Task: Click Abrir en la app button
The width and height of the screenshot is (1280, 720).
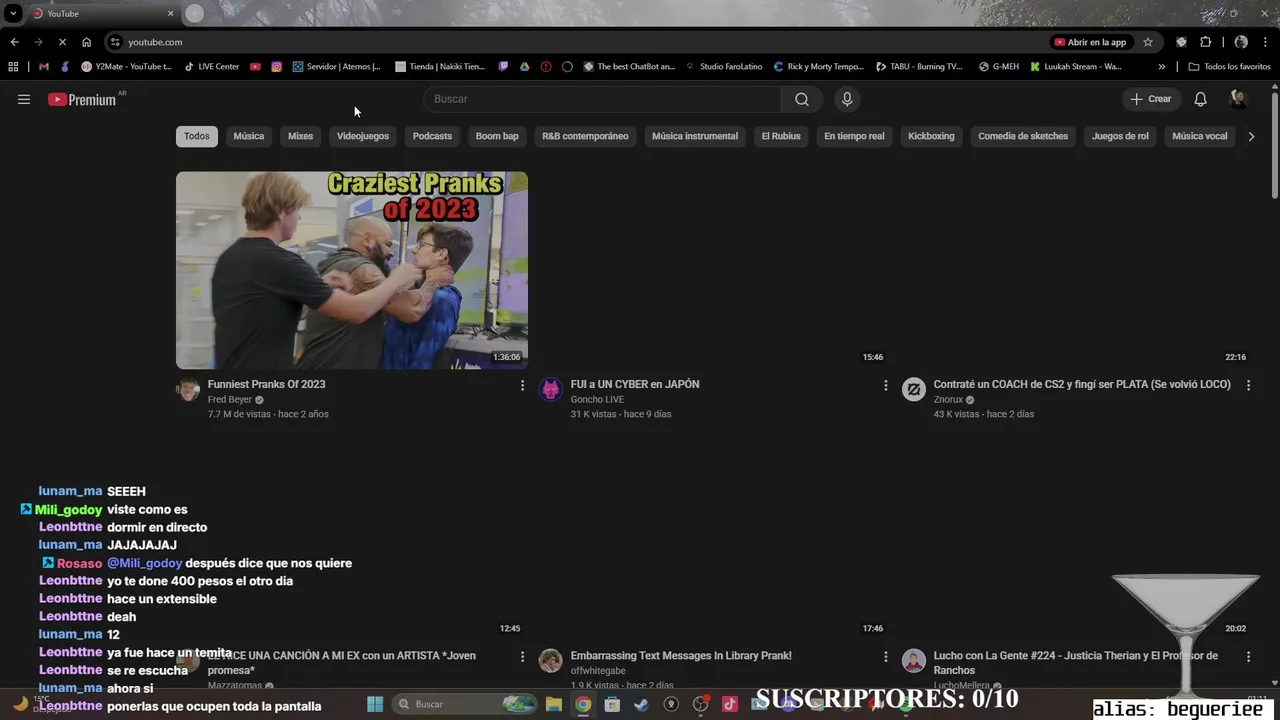Action: pos(1090,42)
